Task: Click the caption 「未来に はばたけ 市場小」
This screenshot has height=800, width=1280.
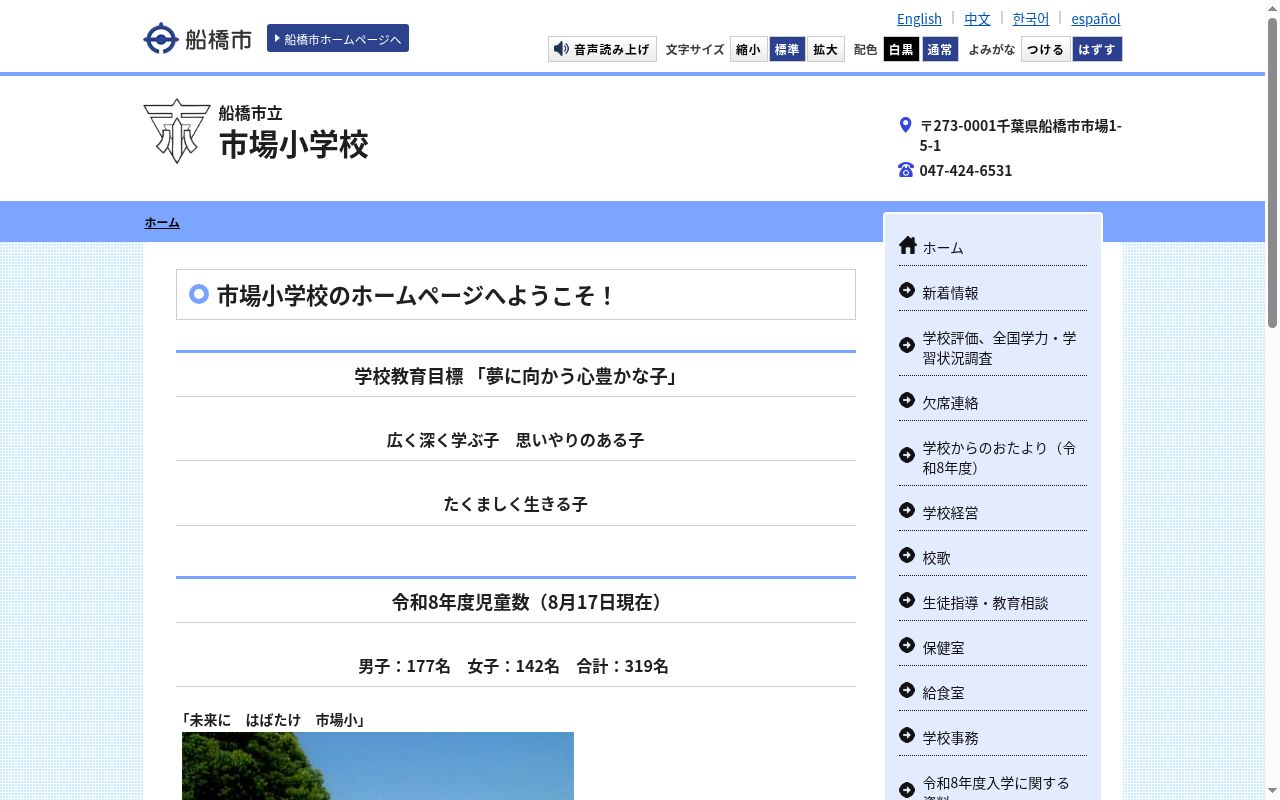Action: [x=273, y=720]
